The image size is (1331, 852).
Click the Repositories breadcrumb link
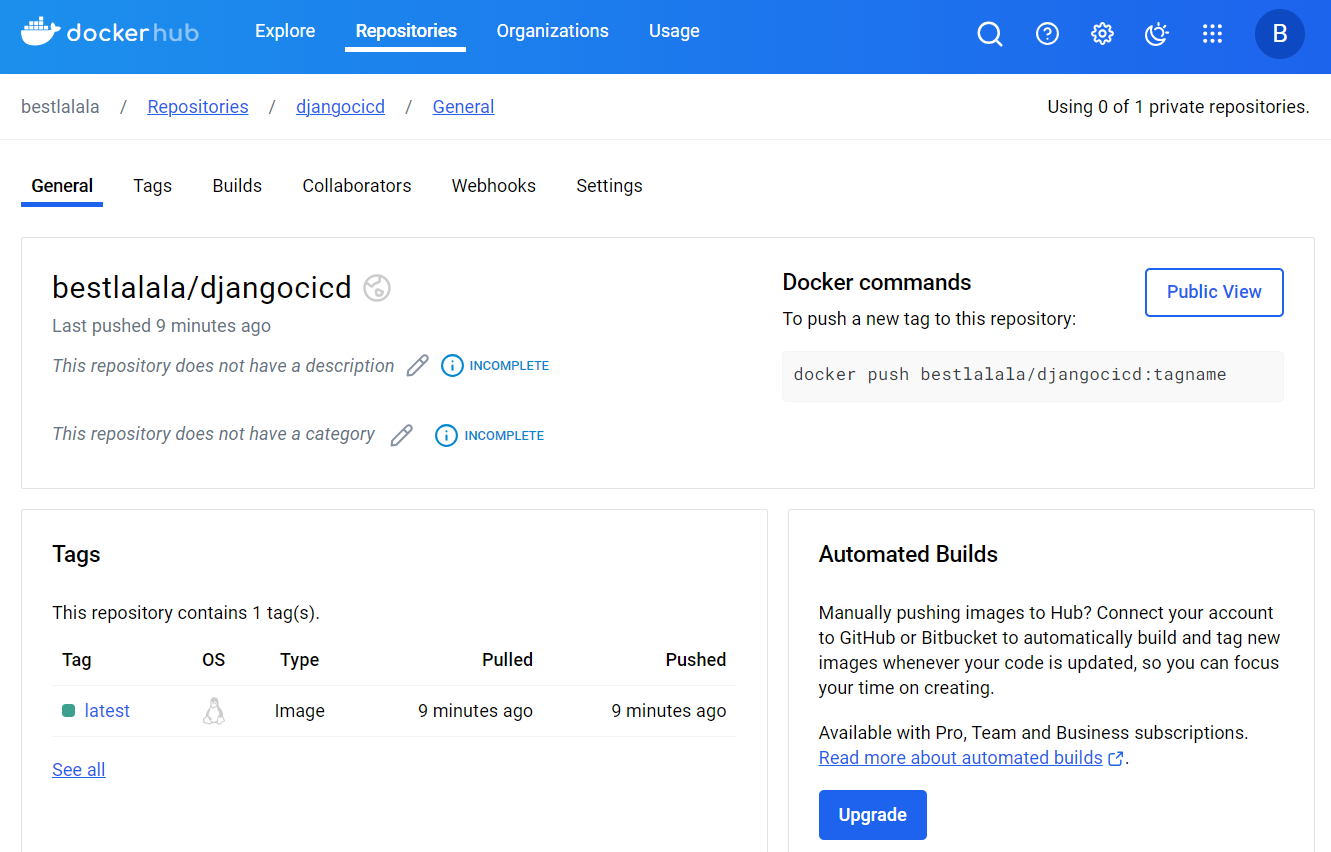coord(198,107)
